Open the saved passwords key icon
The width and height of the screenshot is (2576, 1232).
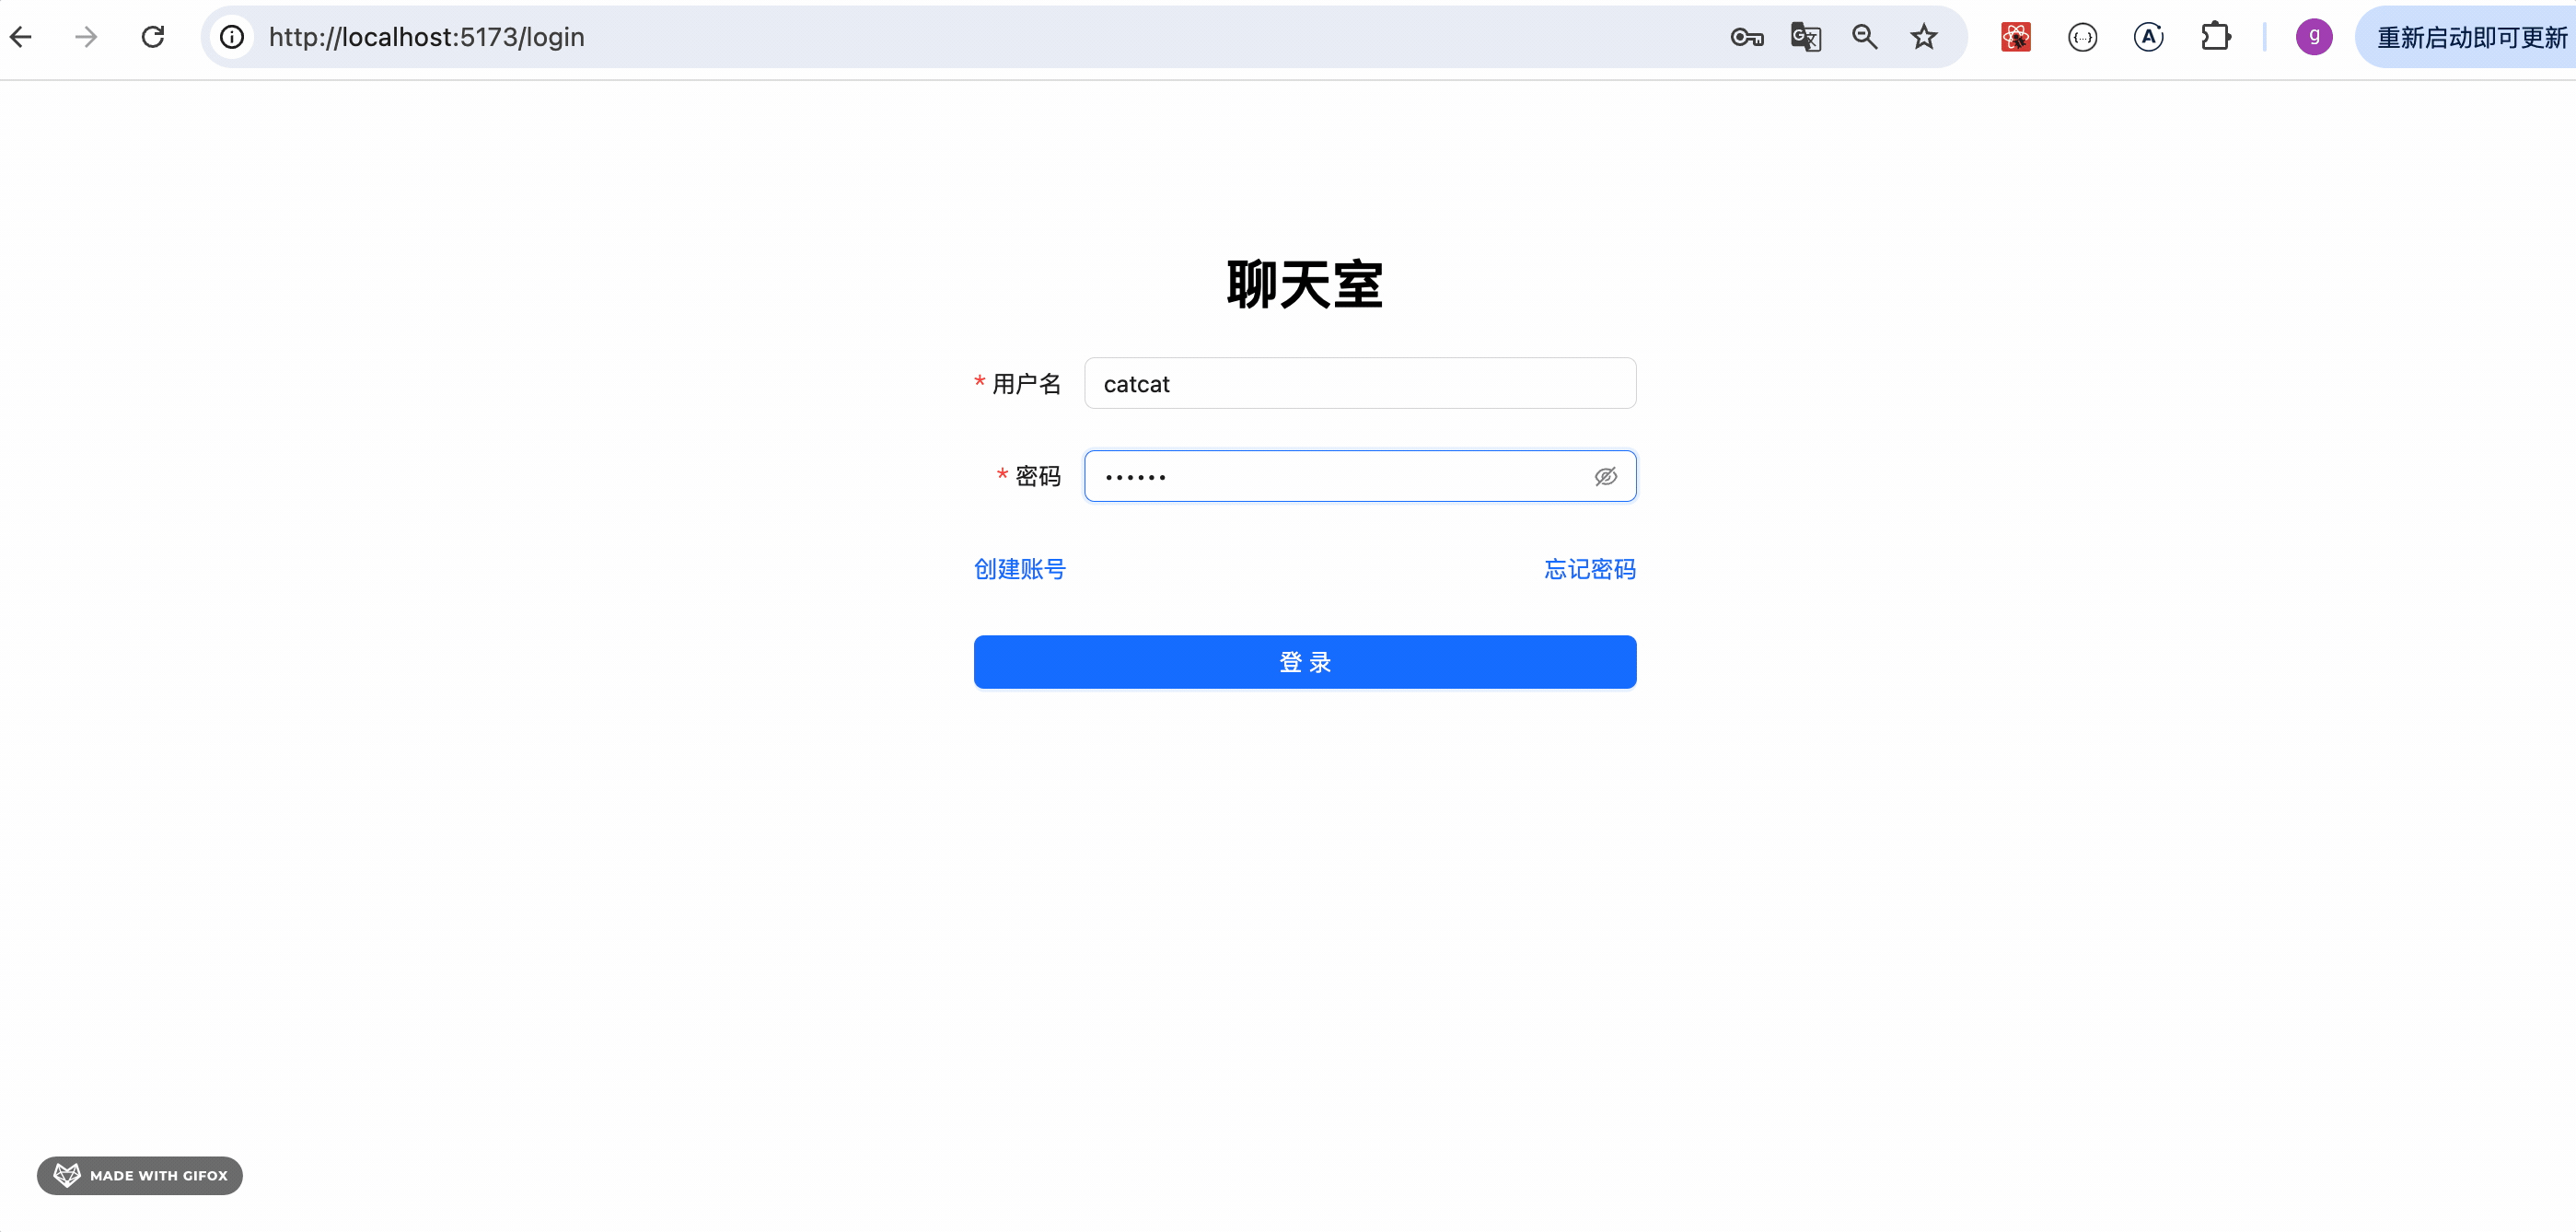coord(1746,37)
